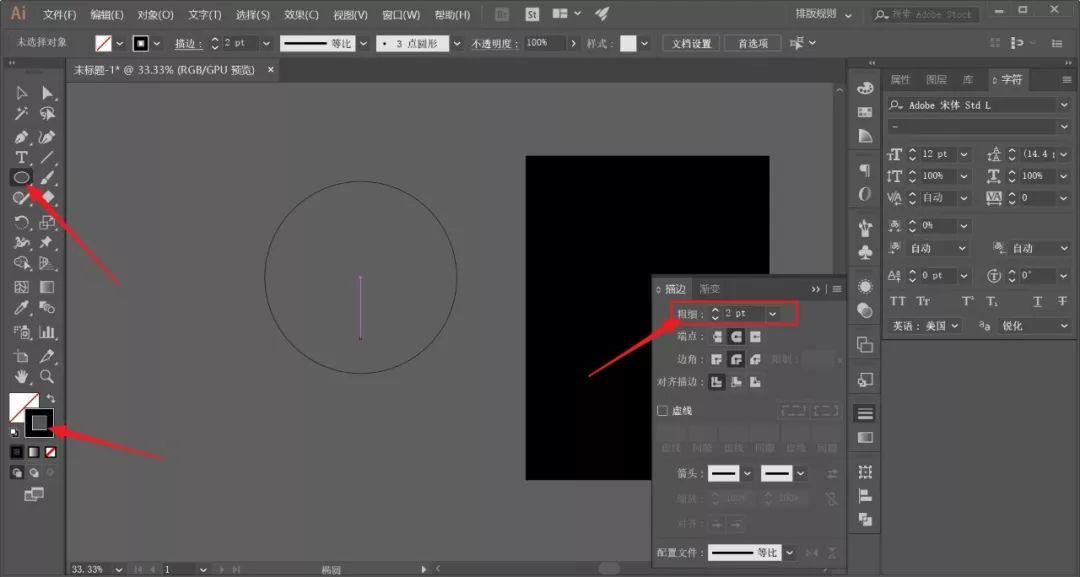Open the 文件(F) menu
Image resolution: width=1080 pixels, height=577 pixels.
[x=60, y=14]
